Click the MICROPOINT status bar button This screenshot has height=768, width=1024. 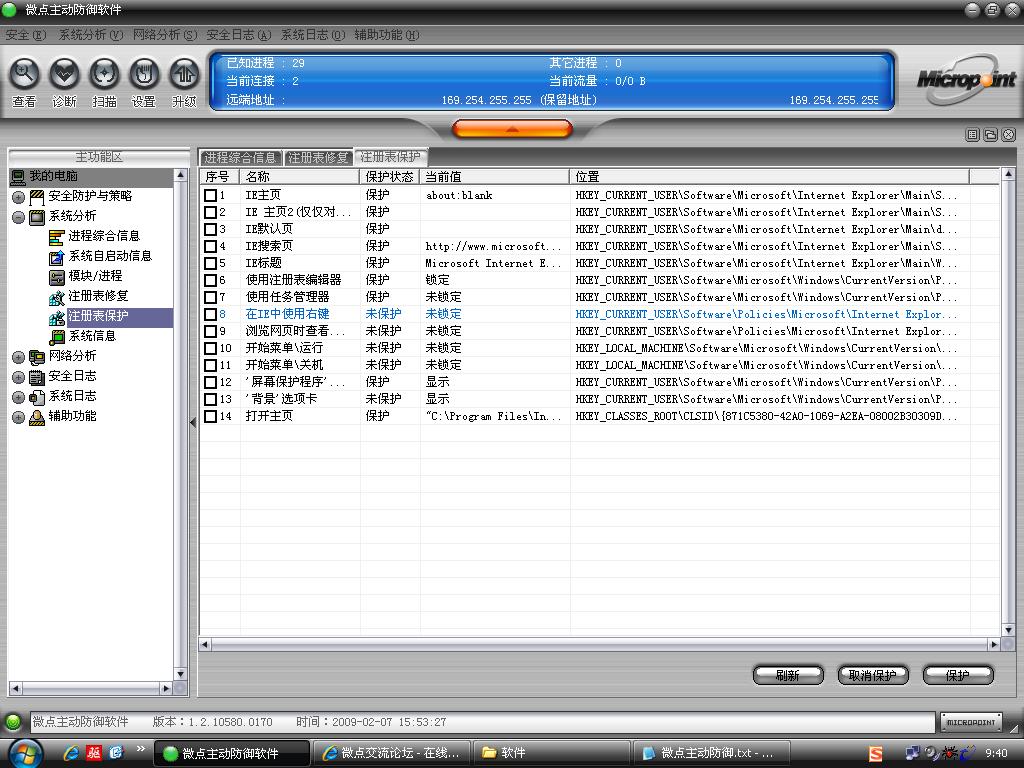970,722
